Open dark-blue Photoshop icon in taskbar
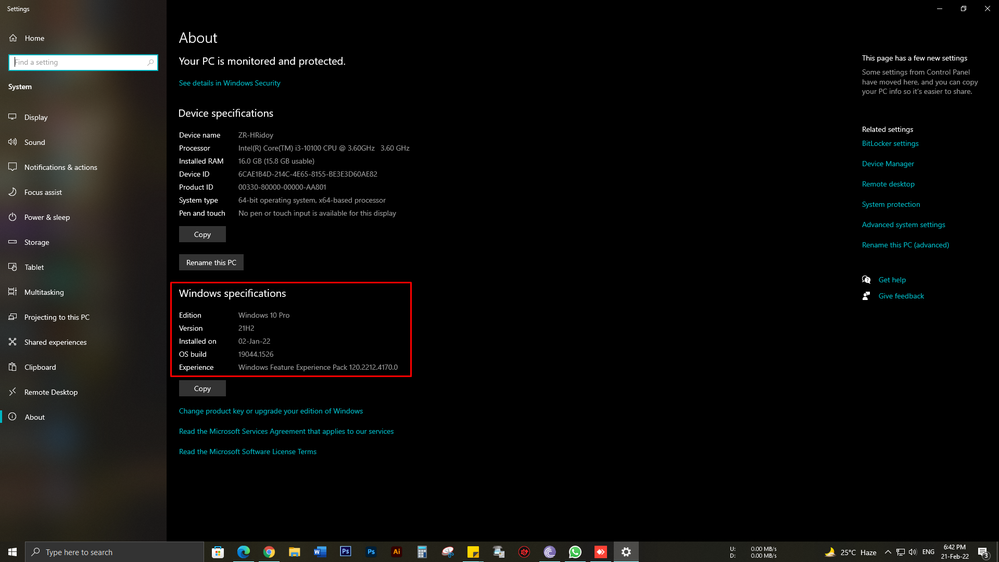Viewport: 999px width, 562px height. click(371, 552)
